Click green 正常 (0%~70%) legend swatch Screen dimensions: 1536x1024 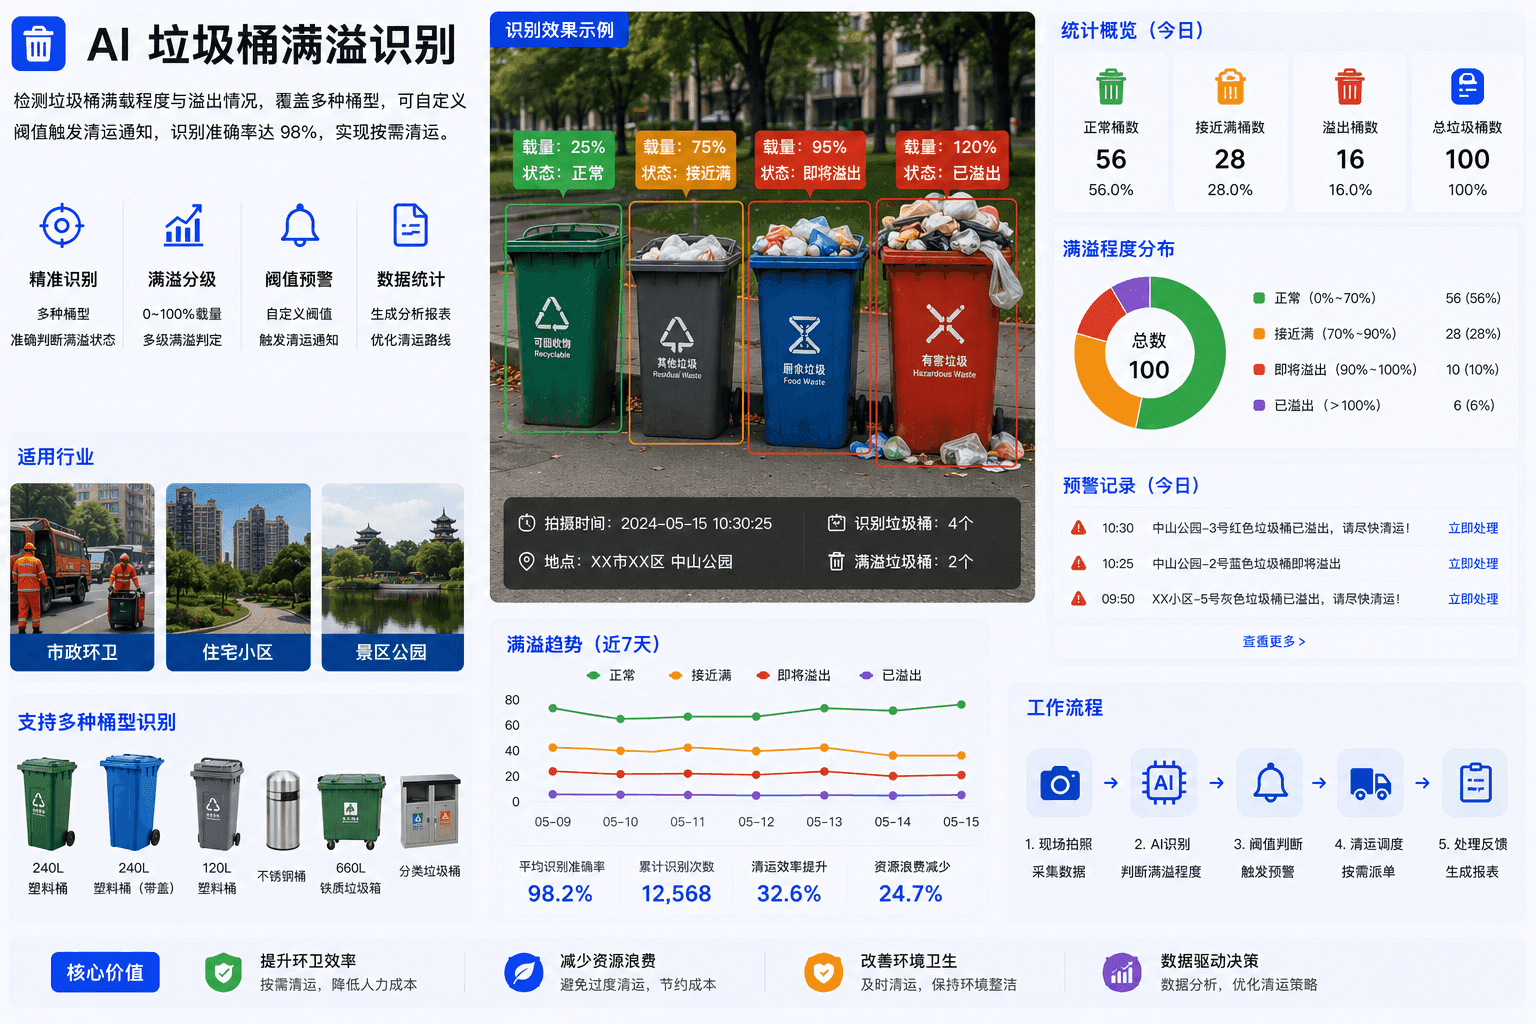coord(1259,298)
